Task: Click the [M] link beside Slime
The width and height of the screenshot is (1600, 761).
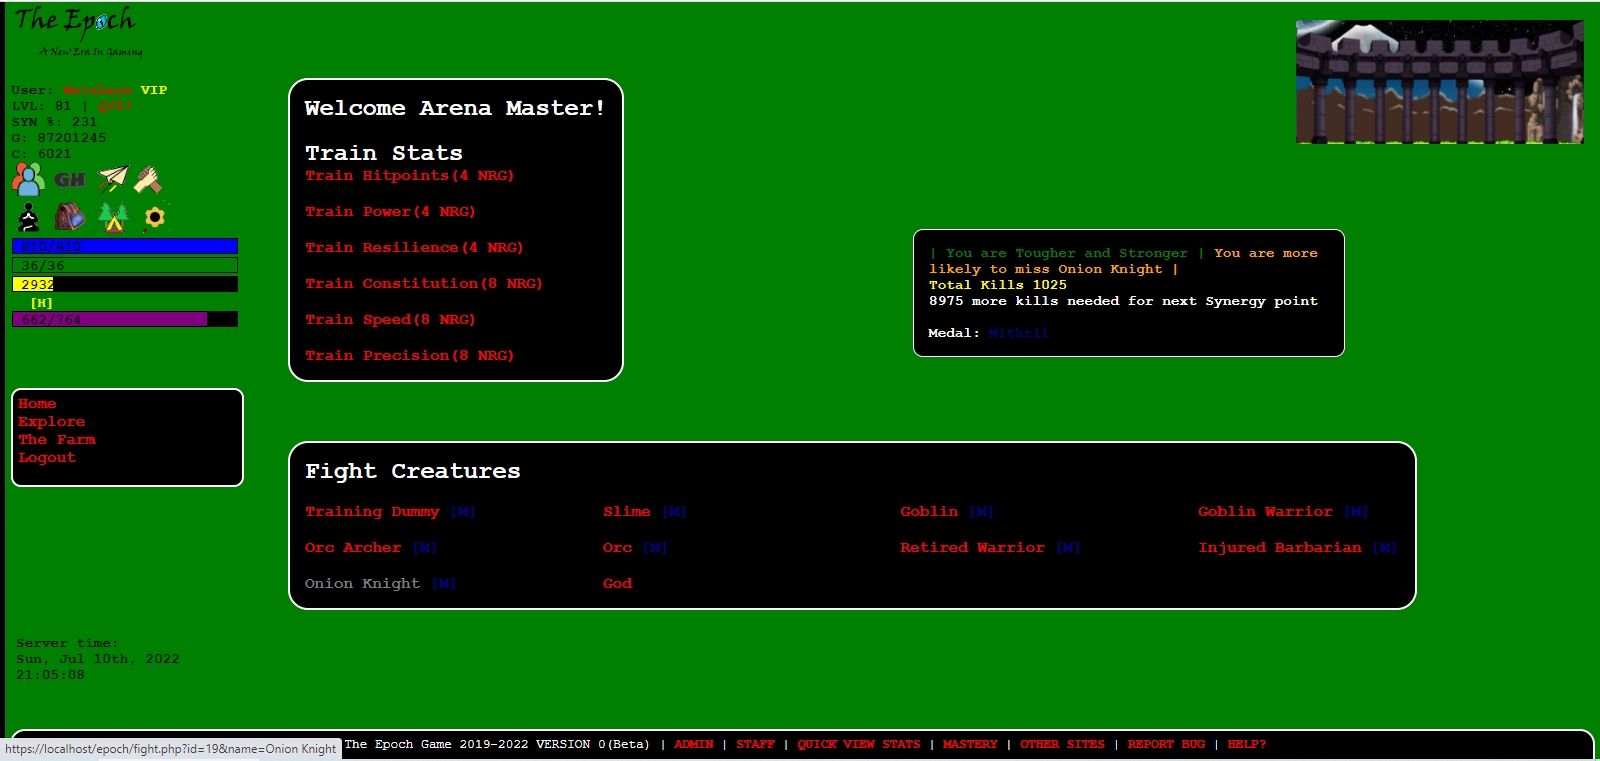Action: [675, 512]
